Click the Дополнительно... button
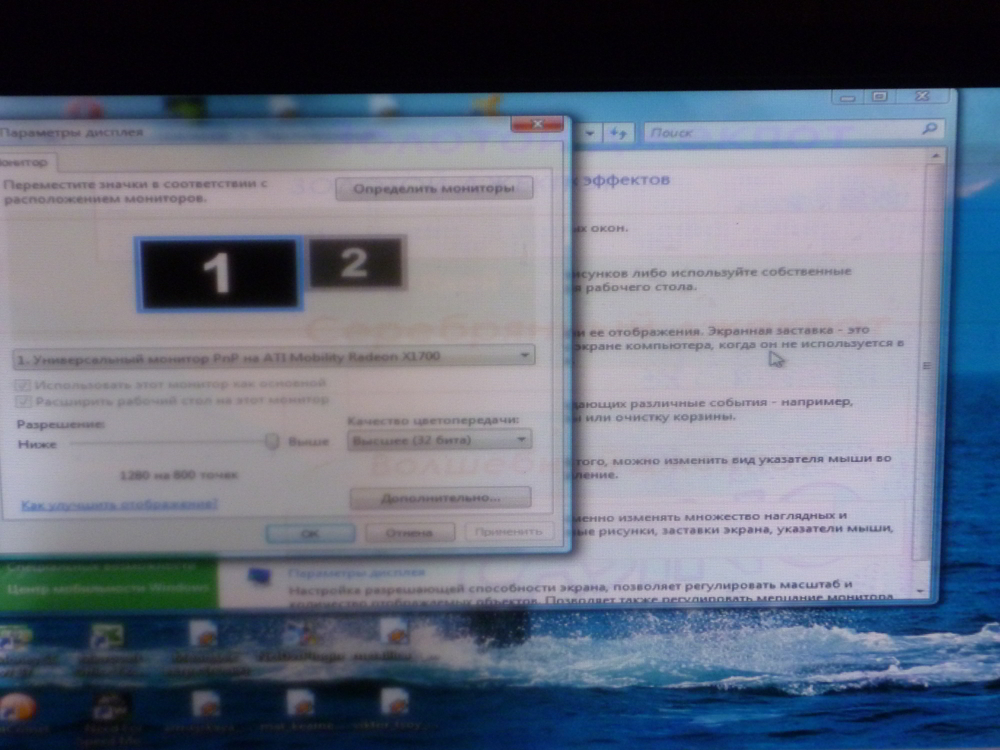 pyautogui.click(x=440, y=497)
